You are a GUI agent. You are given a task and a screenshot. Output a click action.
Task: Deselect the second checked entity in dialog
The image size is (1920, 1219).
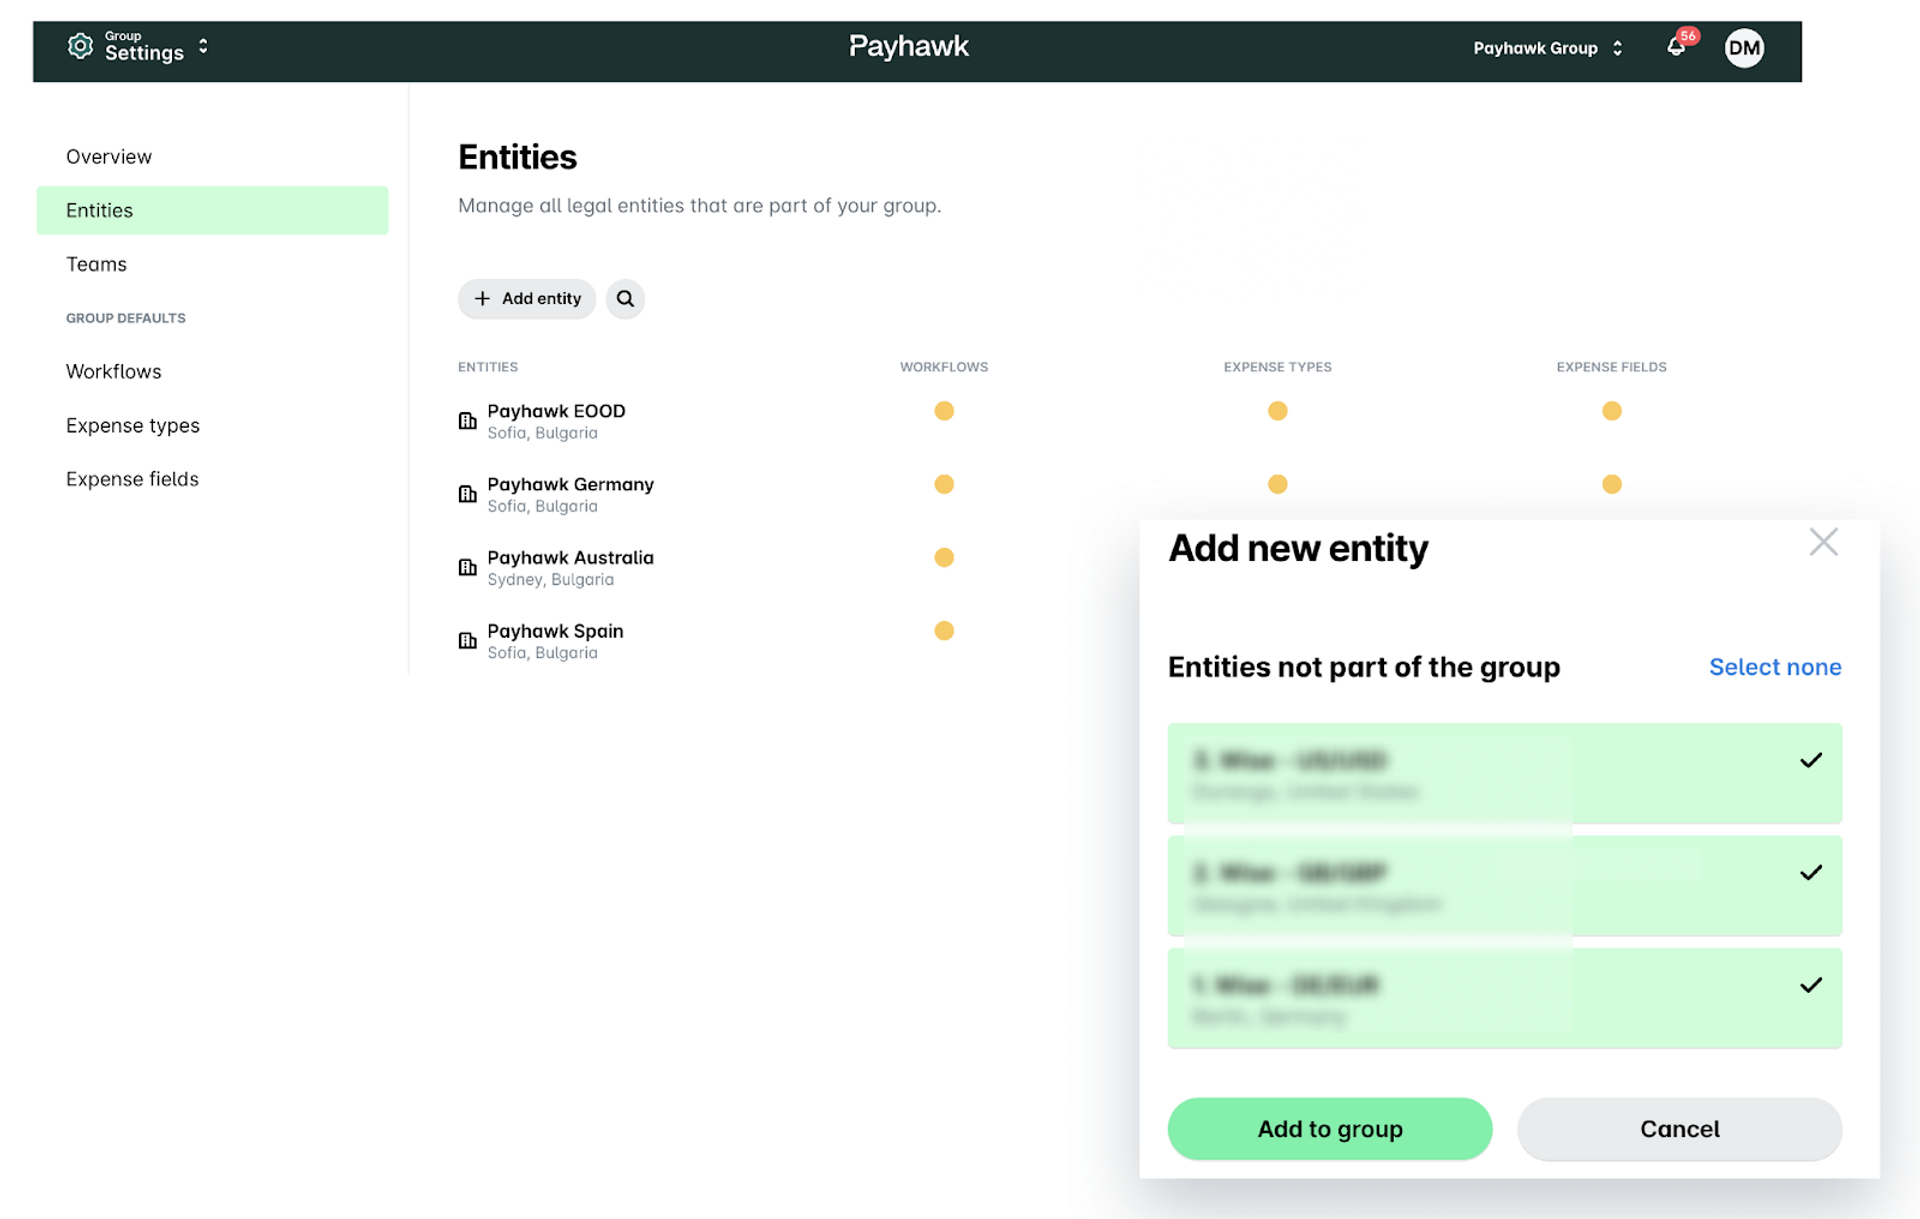coord(1505,885)
